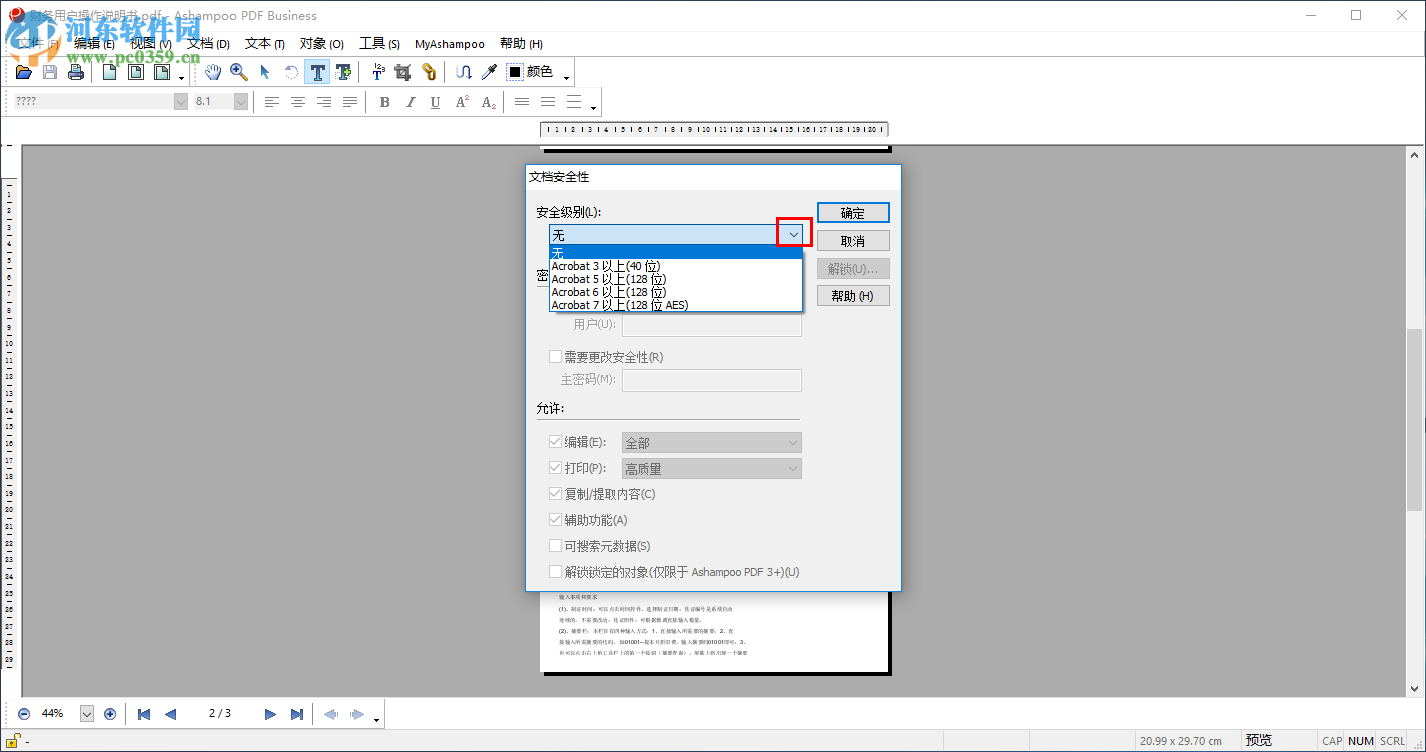Activate the Zoom magnifier tool
Screen dimensions: 1426x752
[x=239, y=71]
